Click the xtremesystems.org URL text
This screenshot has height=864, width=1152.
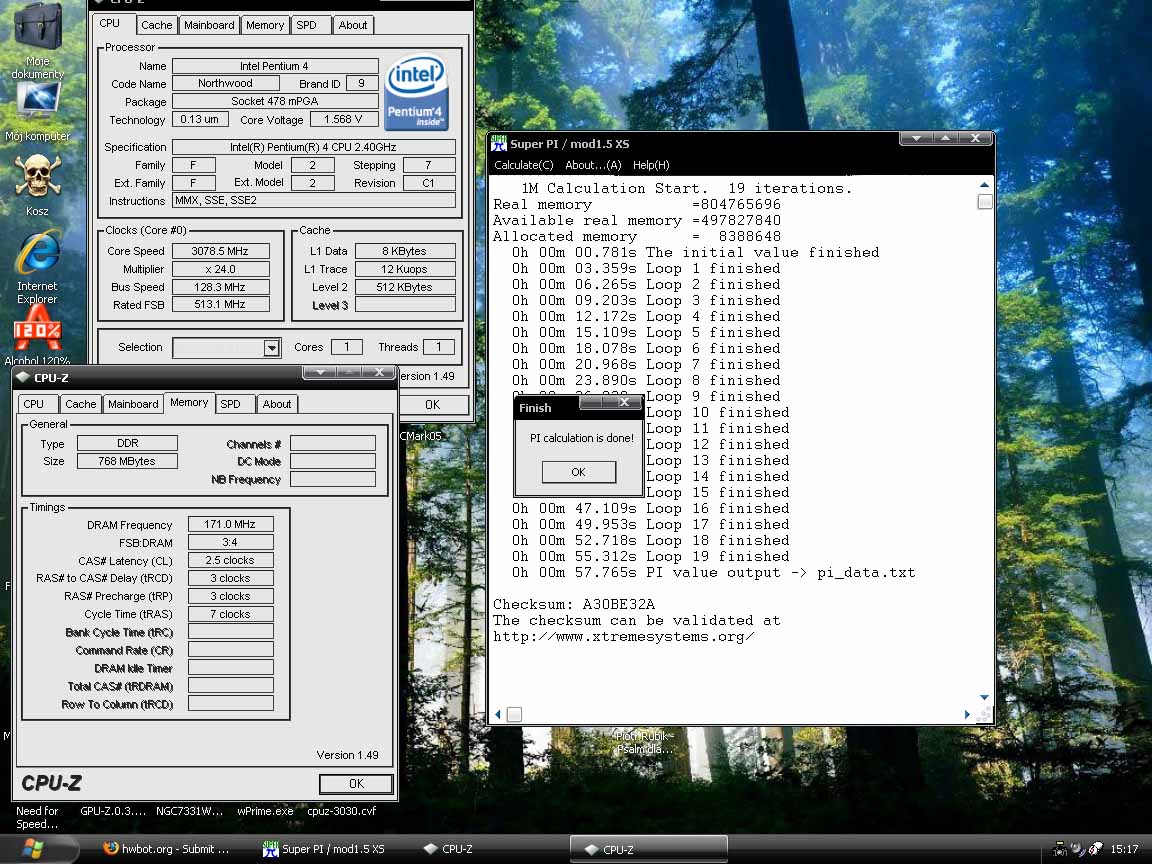624,636
